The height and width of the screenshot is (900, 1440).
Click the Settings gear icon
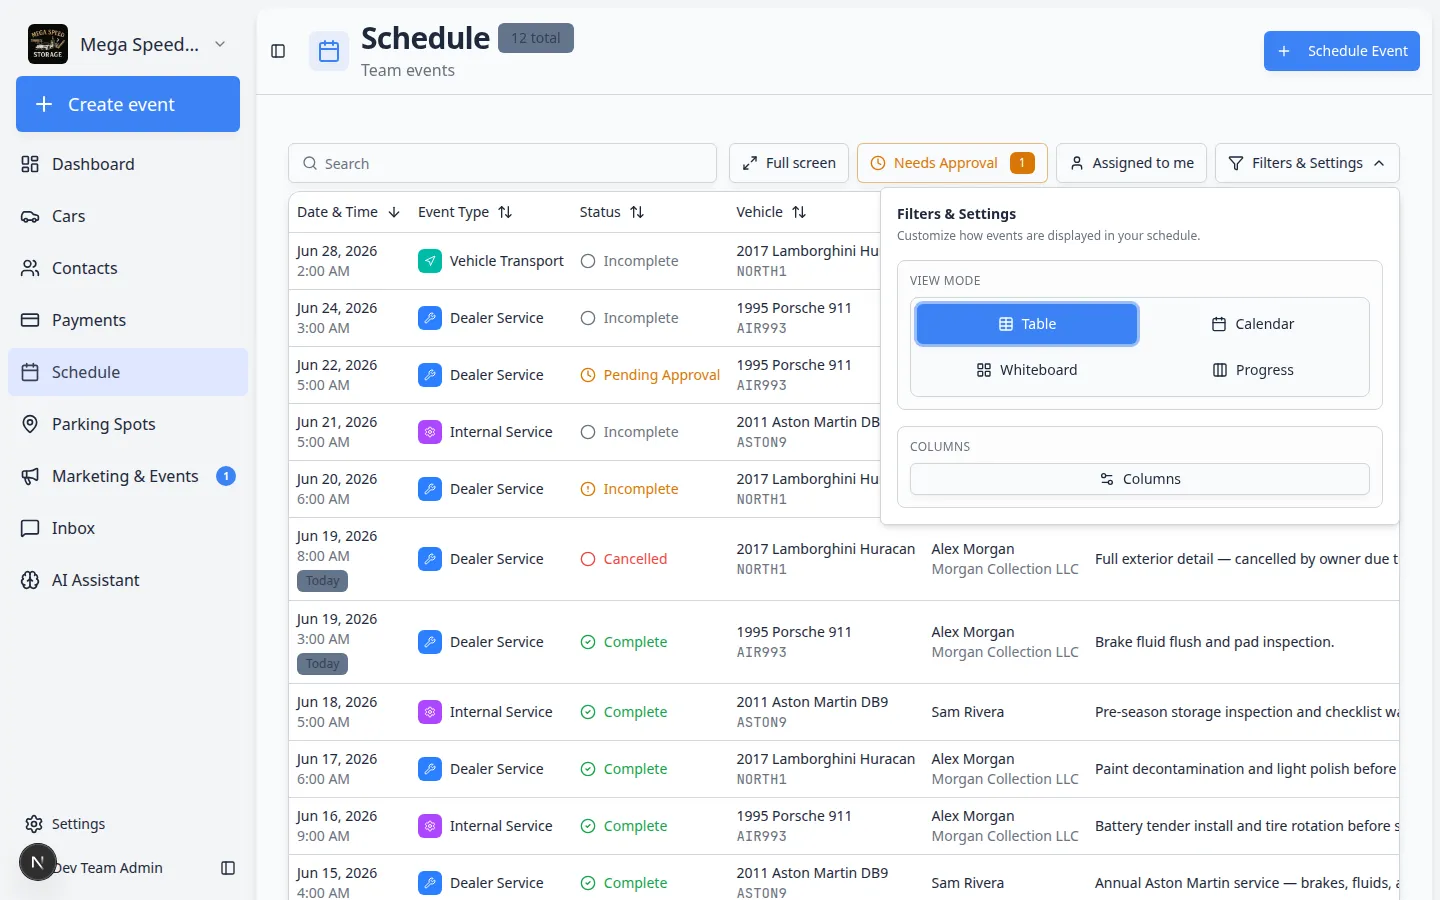pyautogui.click(x=34, y=824)
